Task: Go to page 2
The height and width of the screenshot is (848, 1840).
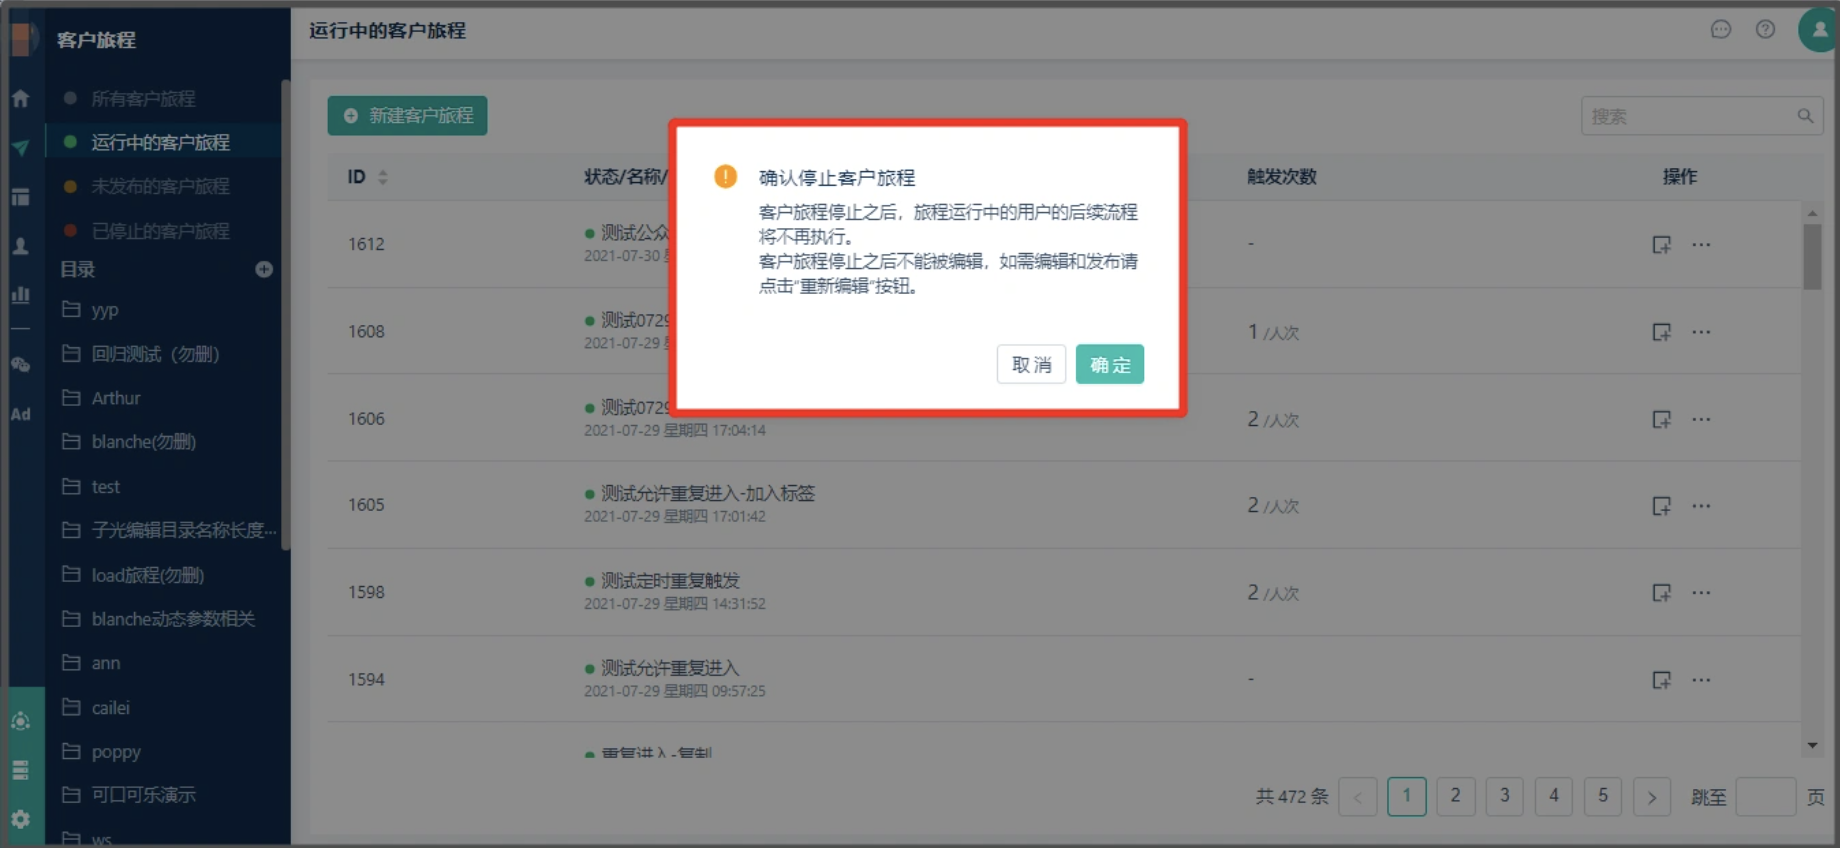Action: point(1455,796)
